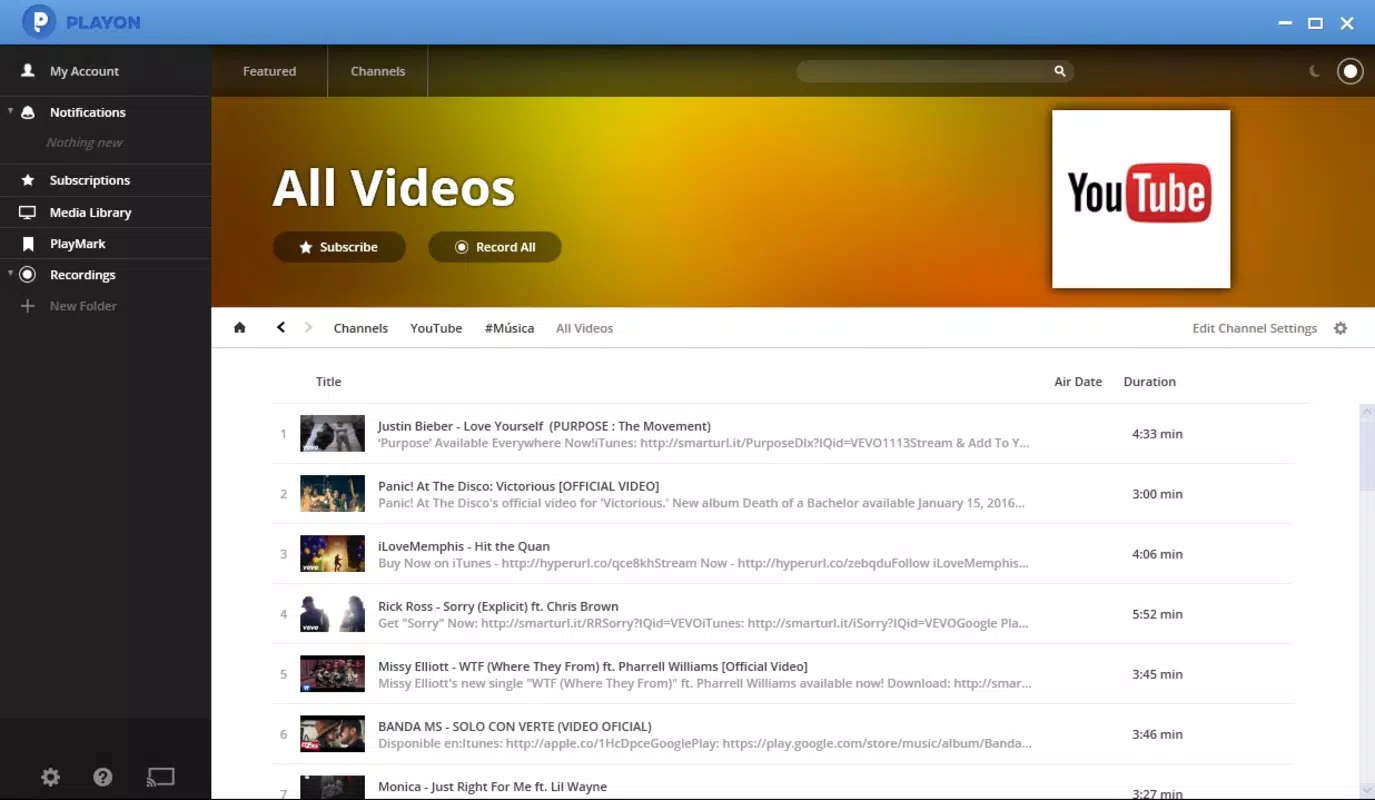Switch to the Channels tab
Screen dimensions: 1375x800
378,71
